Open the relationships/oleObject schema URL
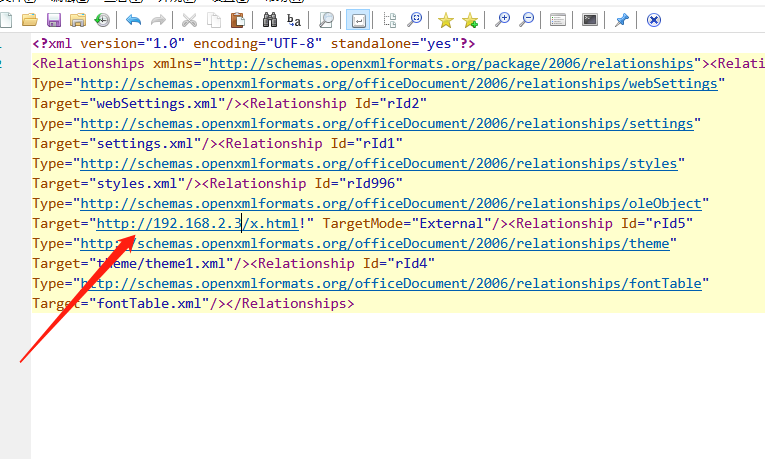 coord(391,203)
